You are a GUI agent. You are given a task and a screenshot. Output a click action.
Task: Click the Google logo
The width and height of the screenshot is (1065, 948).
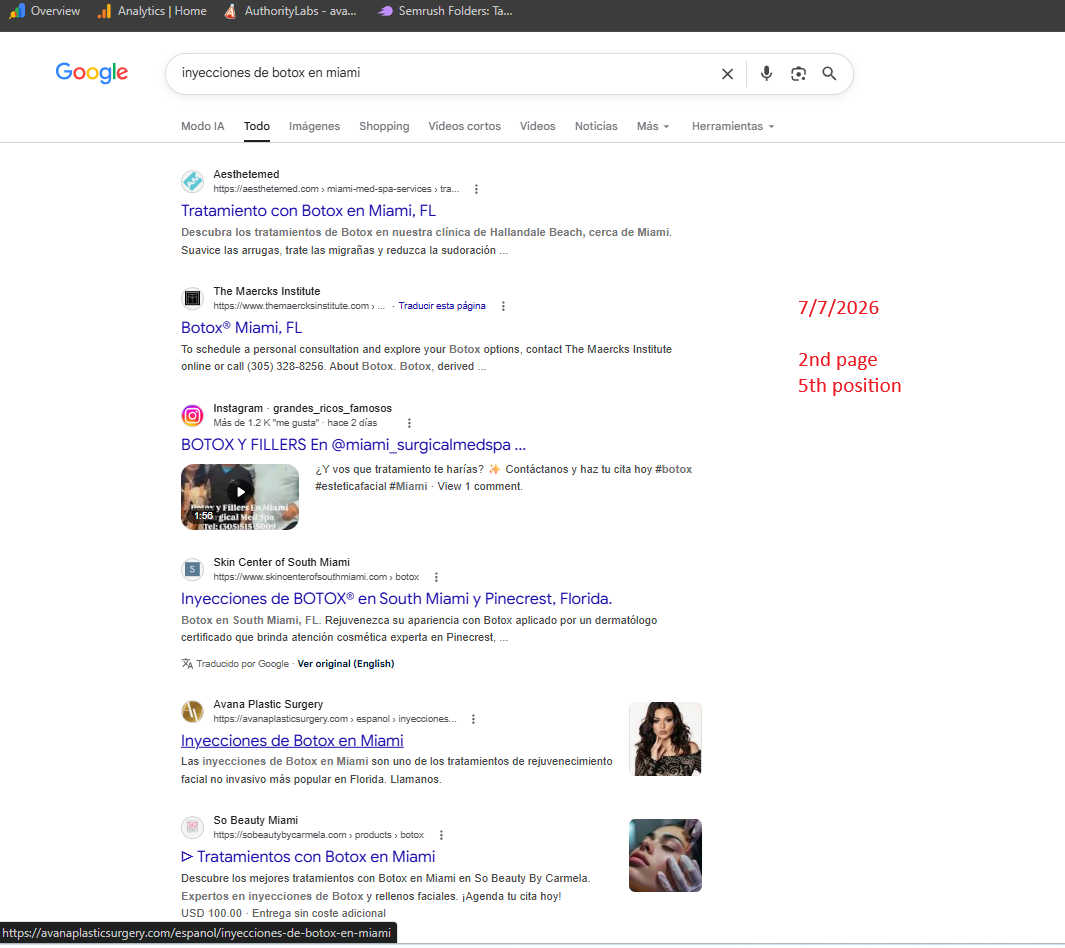[92, 72]
